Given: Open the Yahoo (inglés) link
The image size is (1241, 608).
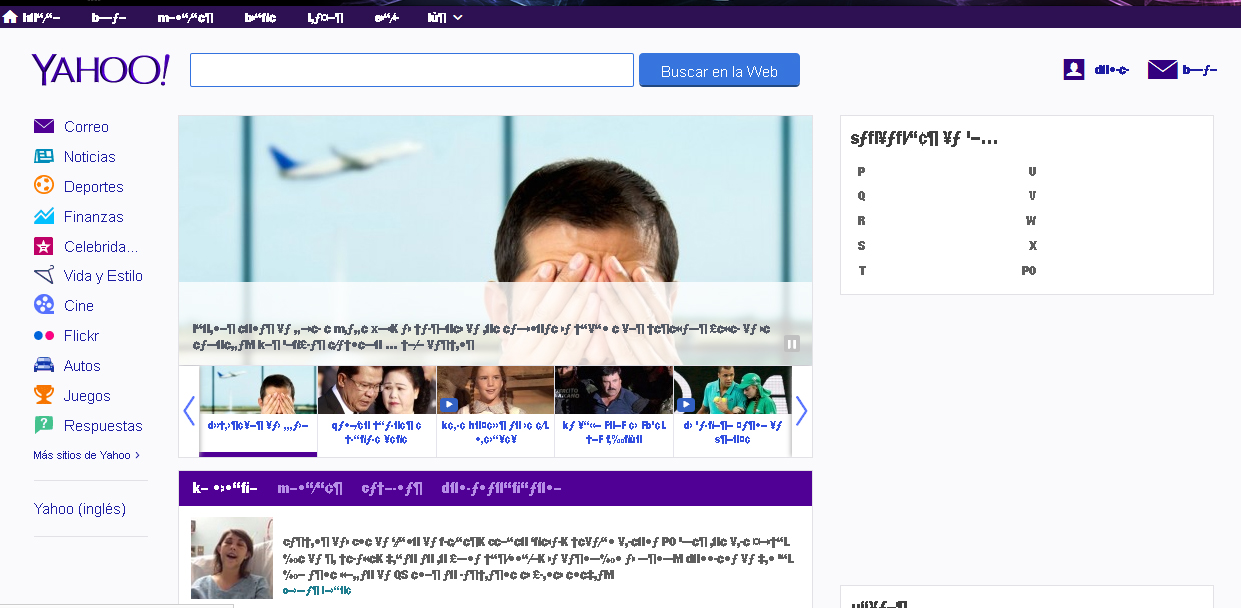Looking at the screenshot, I should (x=80, y=509).
